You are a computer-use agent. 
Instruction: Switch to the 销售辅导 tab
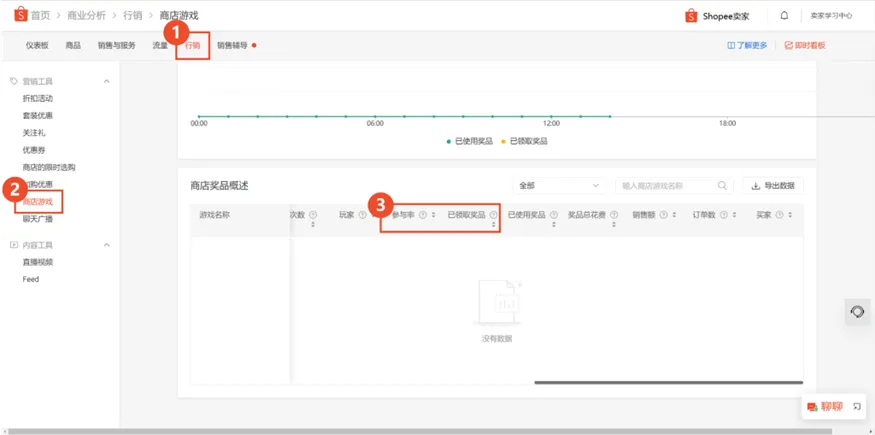click(232, 46)
